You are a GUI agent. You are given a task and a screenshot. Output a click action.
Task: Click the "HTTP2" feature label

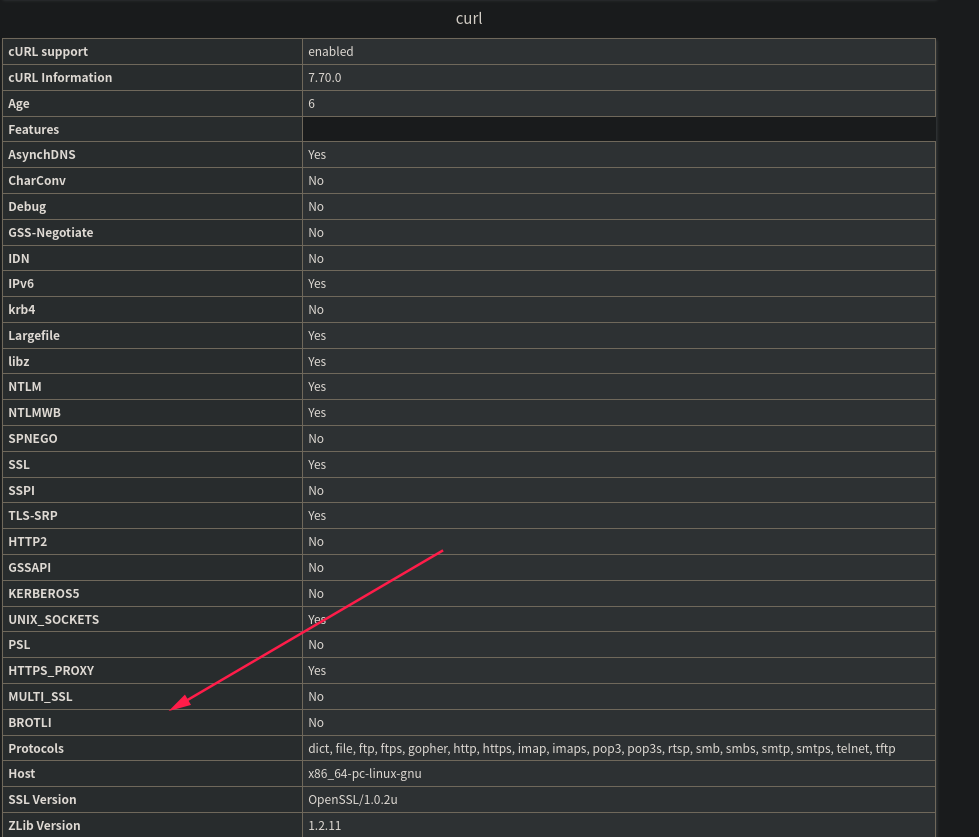(27, 542)
